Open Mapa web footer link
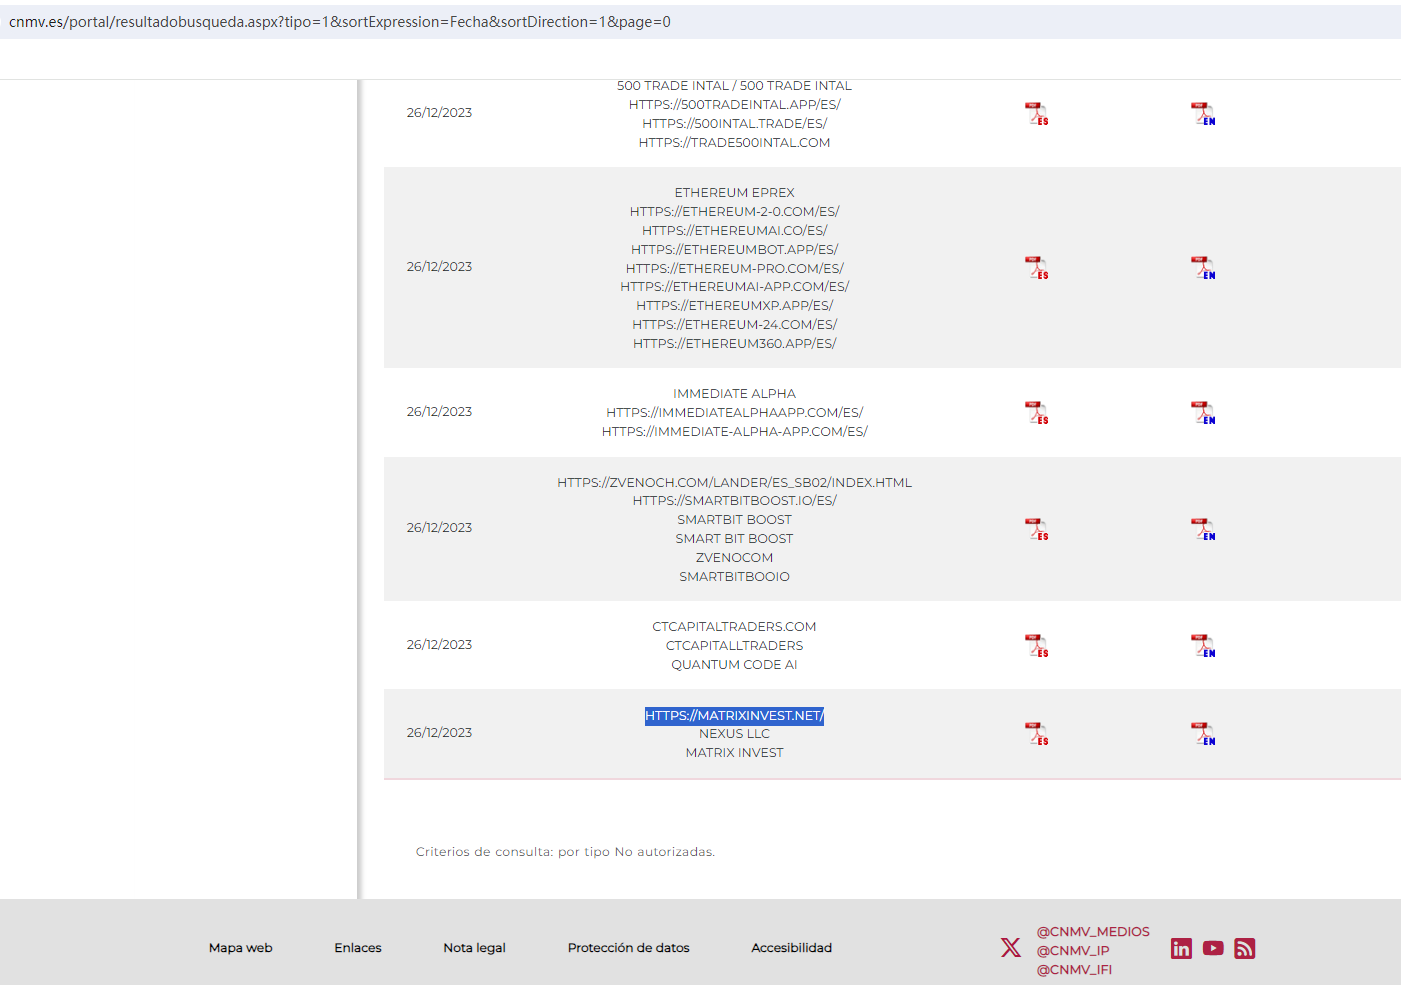 coord(241,948)
